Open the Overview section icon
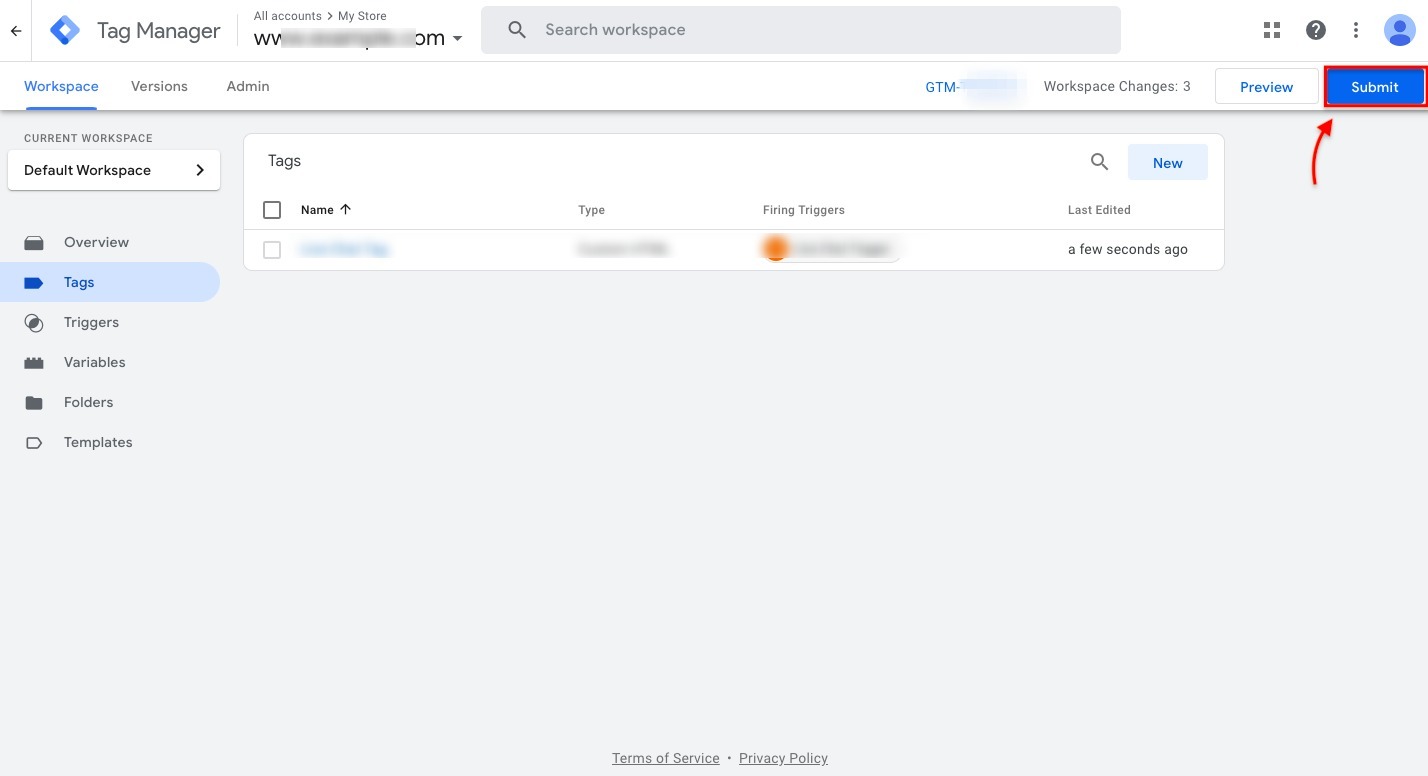The height and width of the screenshot is (776, 1428). tap(34, 242)
